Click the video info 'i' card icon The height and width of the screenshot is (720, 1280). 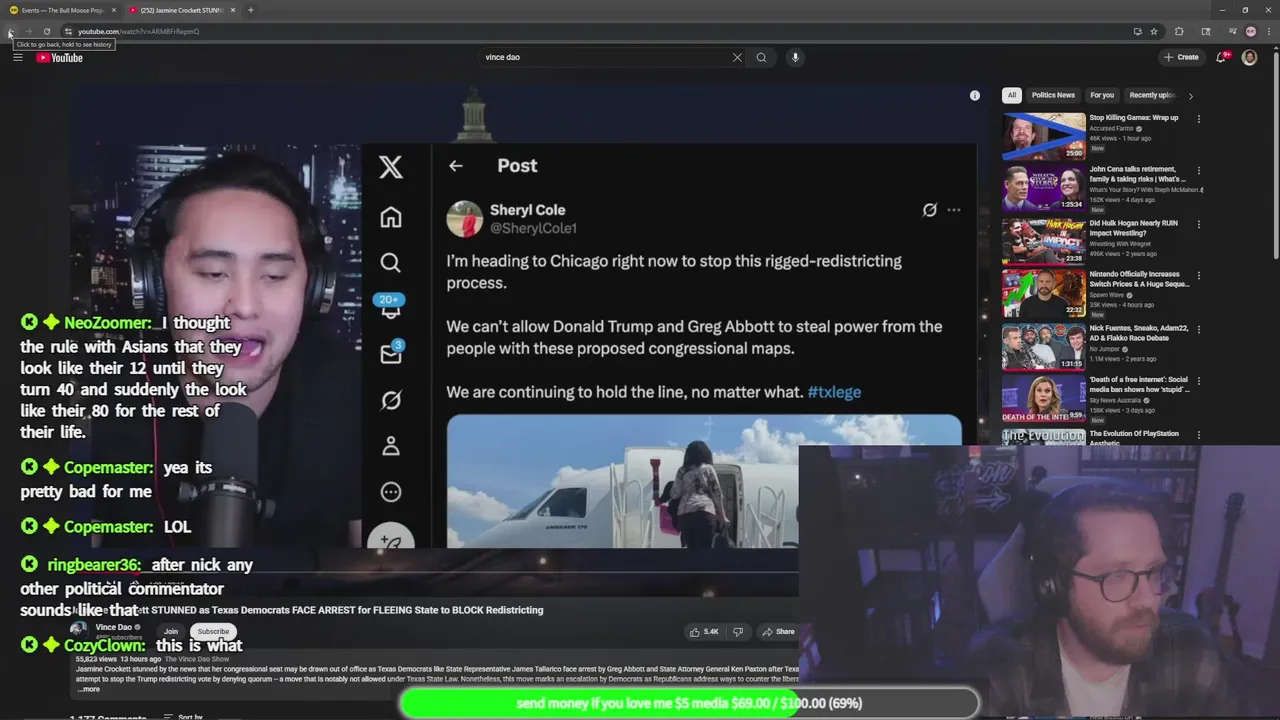(x=975, y=95)
